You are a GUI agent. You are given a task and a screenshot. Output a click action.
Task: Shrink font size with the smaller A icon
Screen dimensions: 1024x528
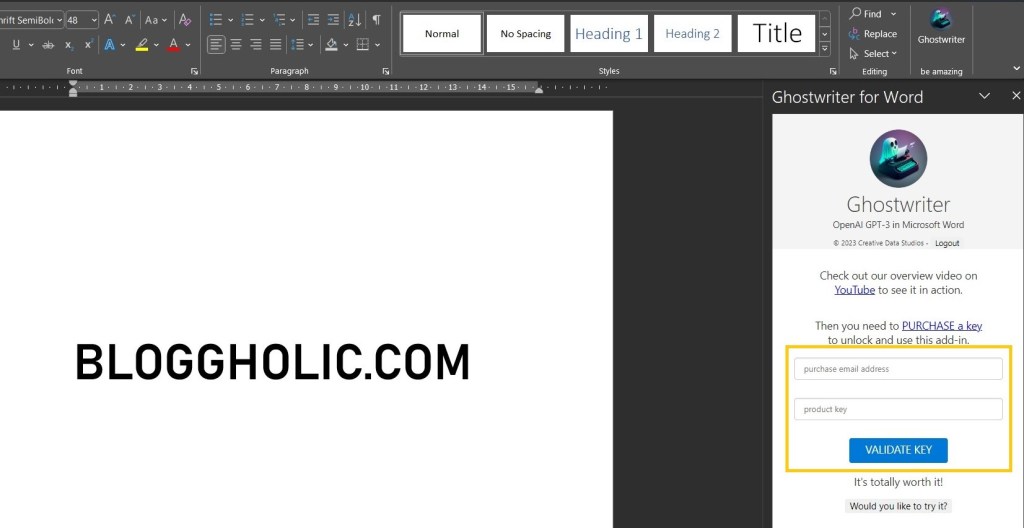[129, 20]
